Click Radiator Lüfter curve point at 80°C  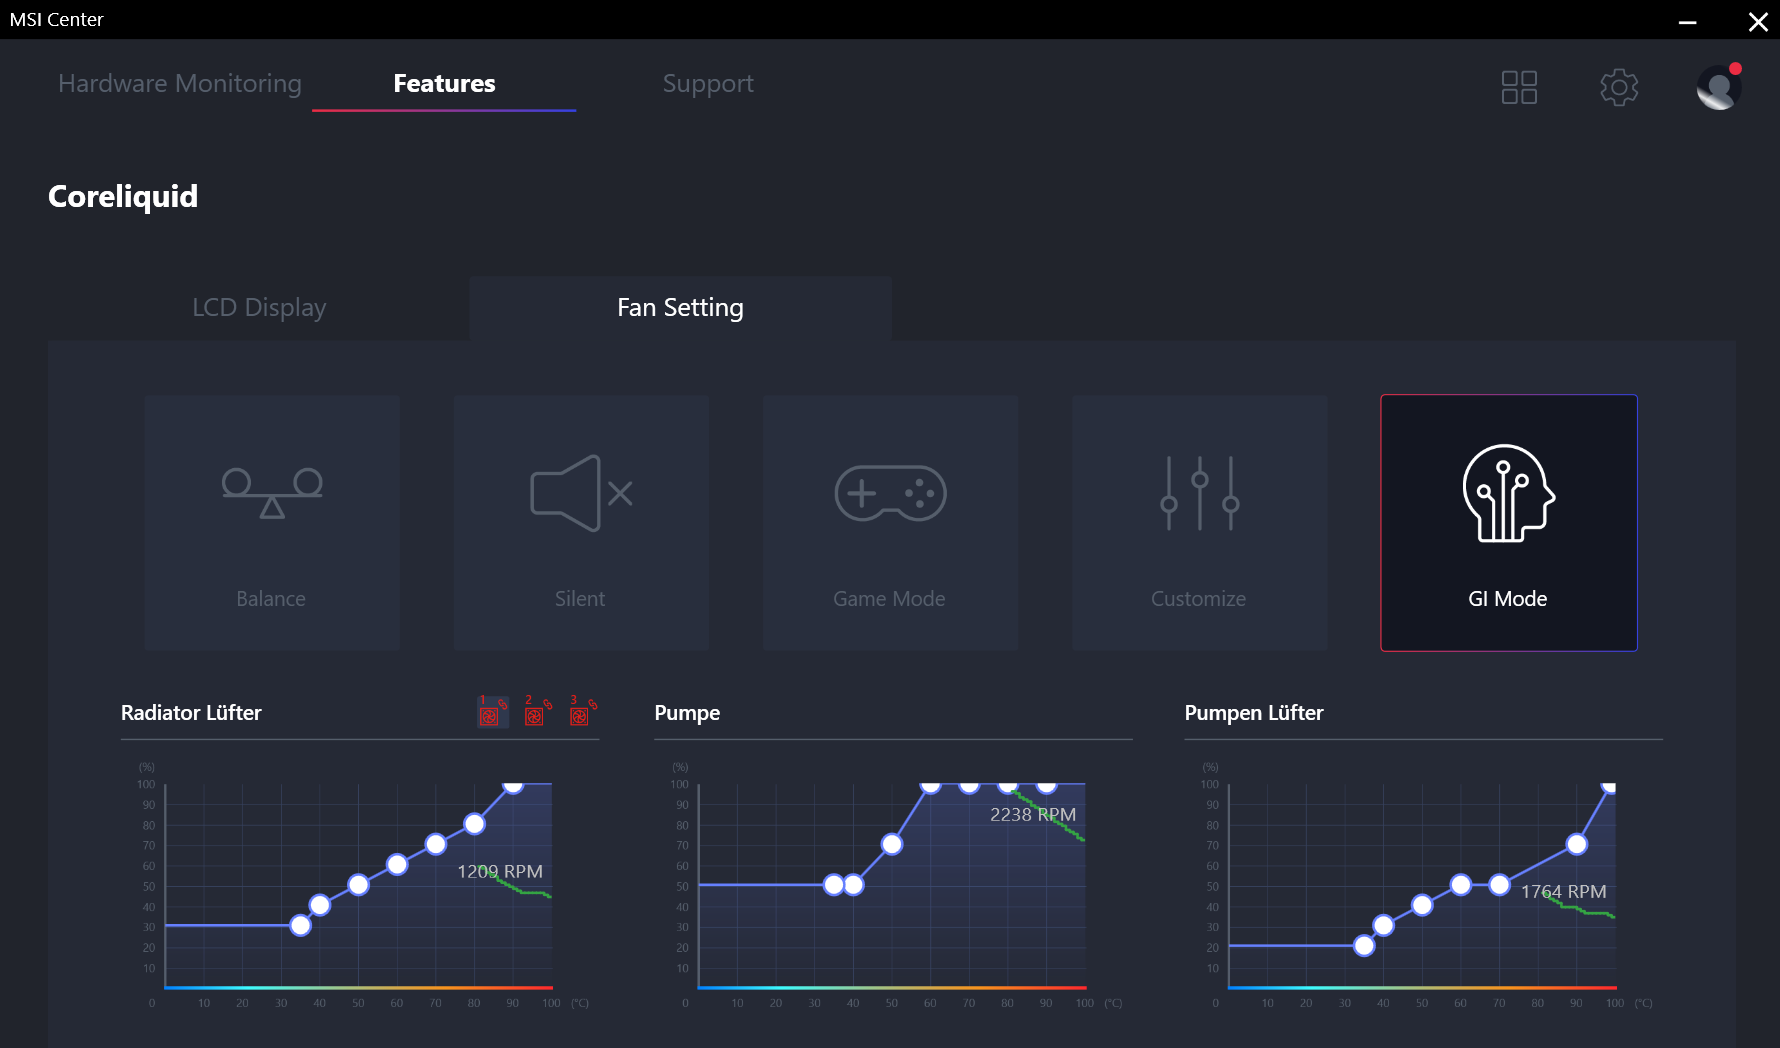pos(475,824)
